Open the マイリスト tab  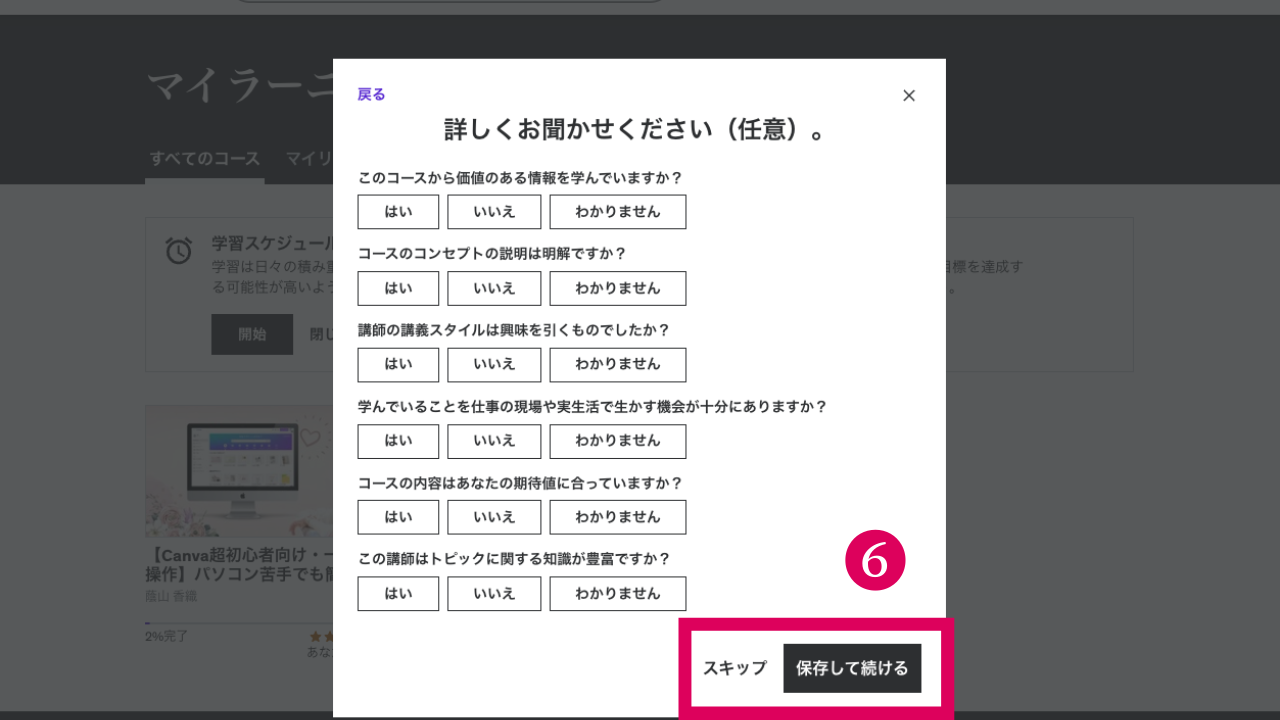pos(310,158)
